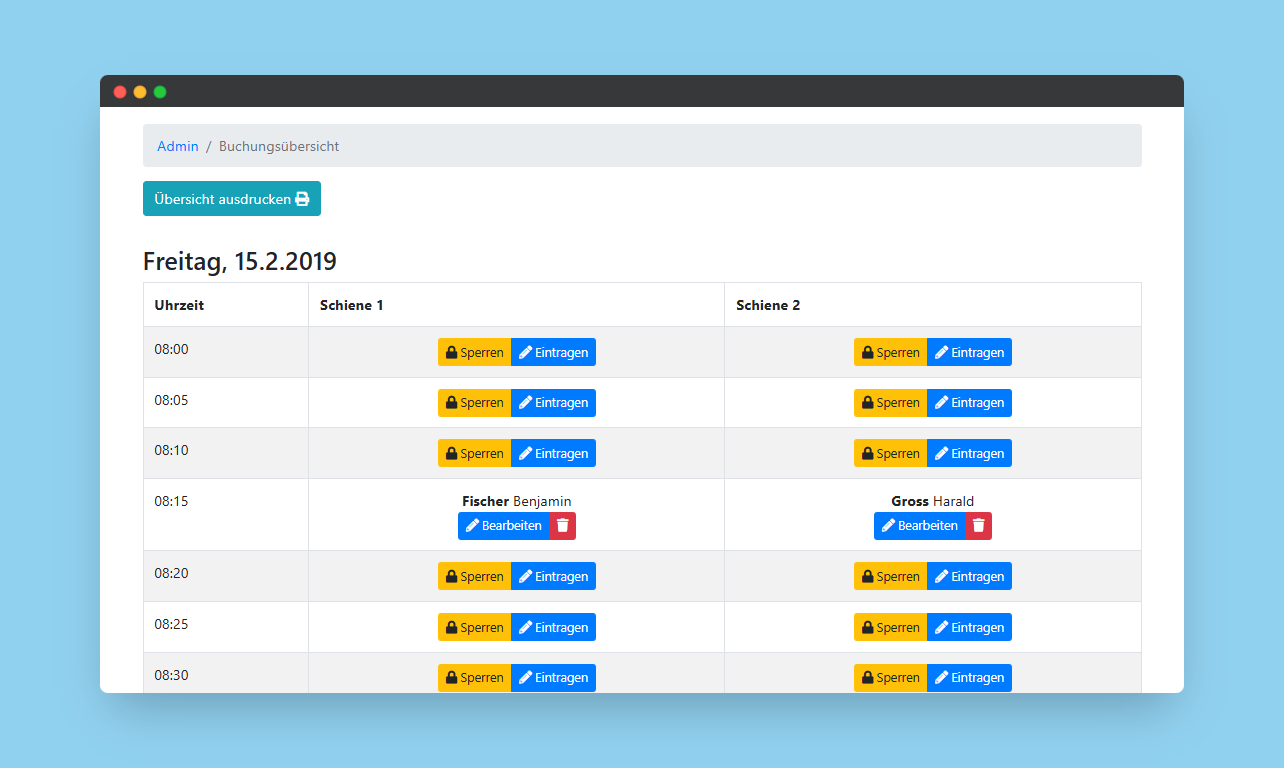Click pencil icon on Fischer Benjamin Bearbeiten
Screen dimensions: 1284x768
[472, 526]
